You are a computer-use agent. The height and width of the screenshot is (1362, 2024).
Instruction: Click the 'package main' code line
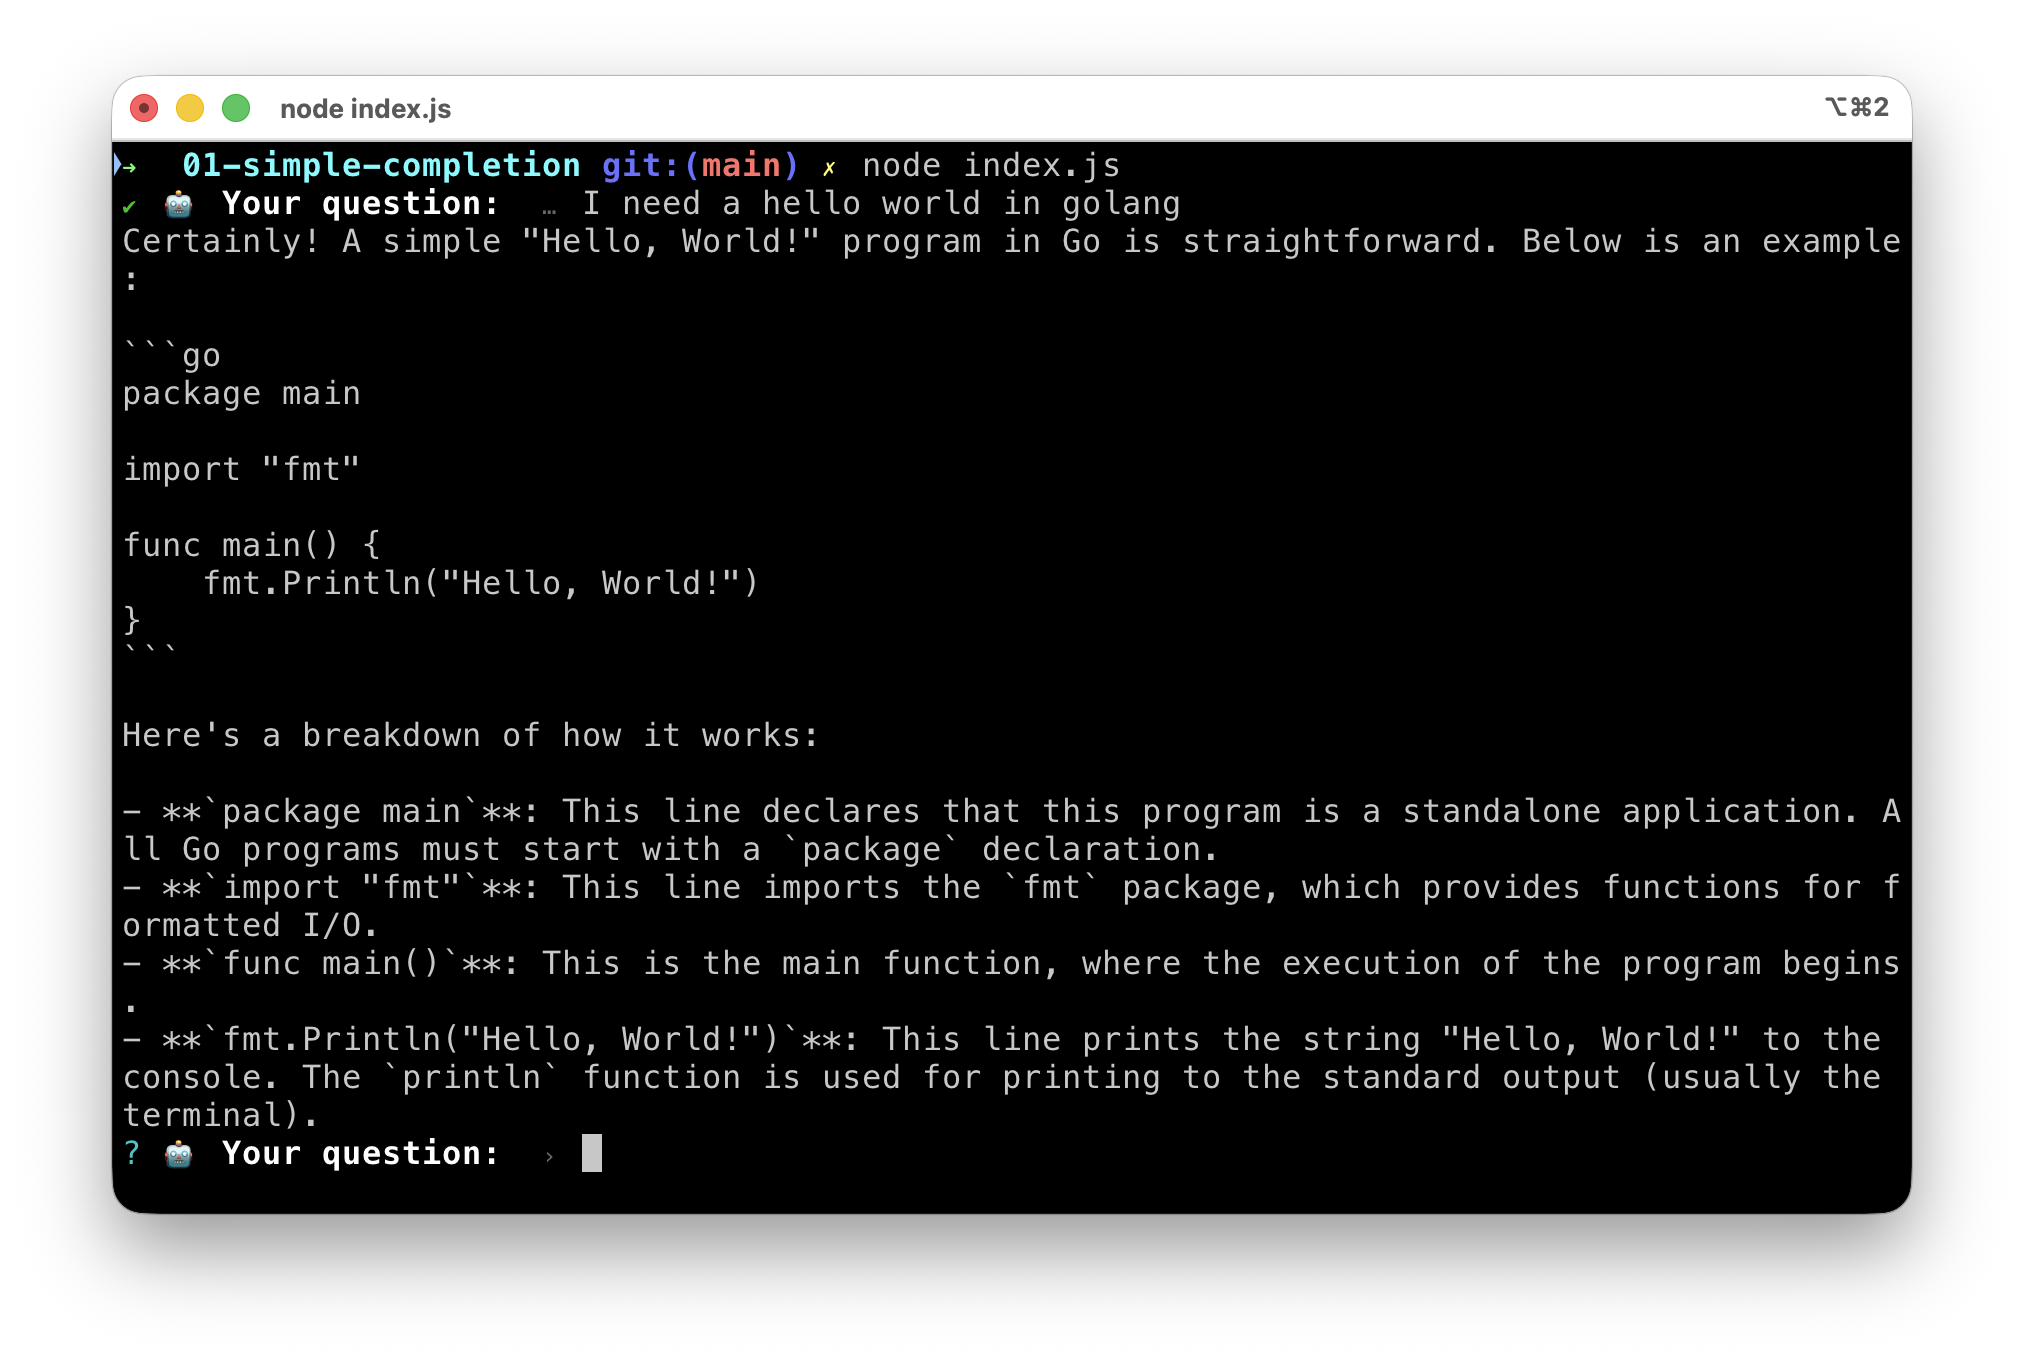(241, 393)
